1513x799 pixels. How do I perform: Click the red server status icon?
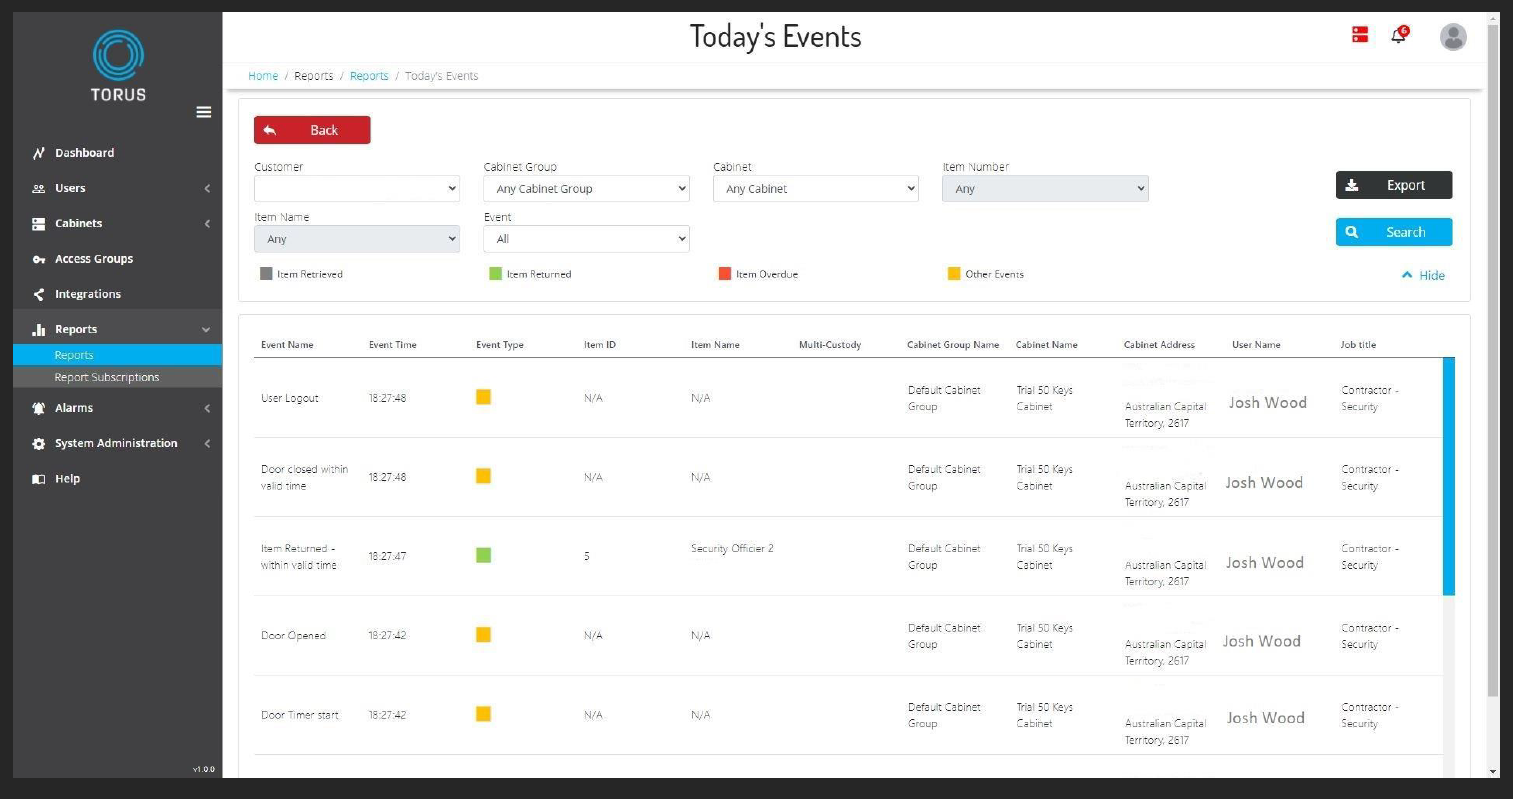point(1360,35)
